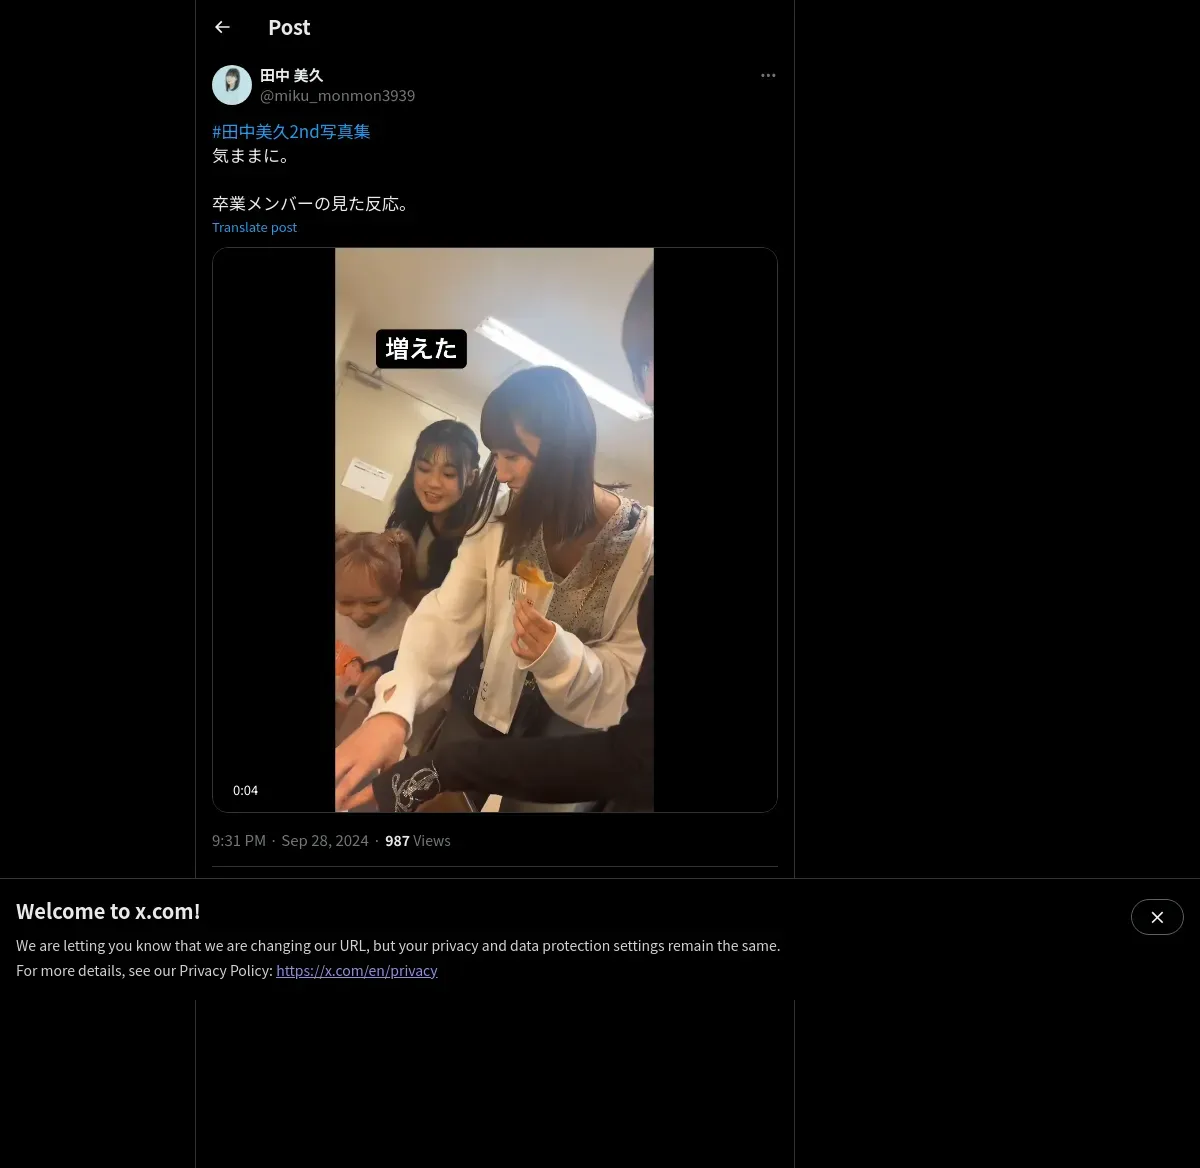Click the Welcome to x.com! heading

point(108,911)
